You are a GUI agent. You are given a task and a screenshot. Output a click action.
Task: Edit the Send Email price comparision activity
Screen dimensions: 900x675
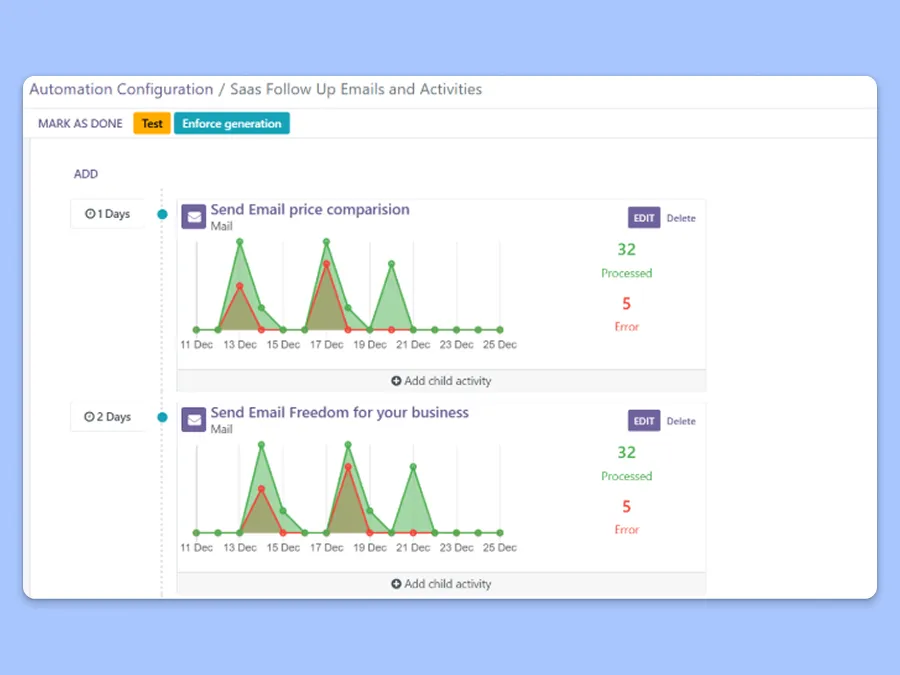644,218
